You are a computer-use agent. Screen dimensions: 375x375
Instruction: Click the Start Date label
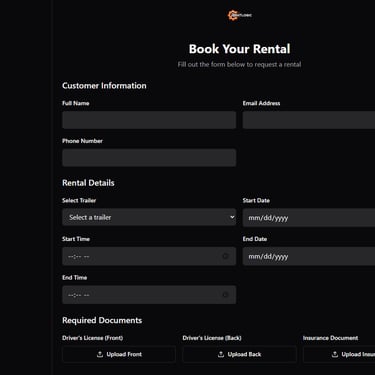[256, 201]
